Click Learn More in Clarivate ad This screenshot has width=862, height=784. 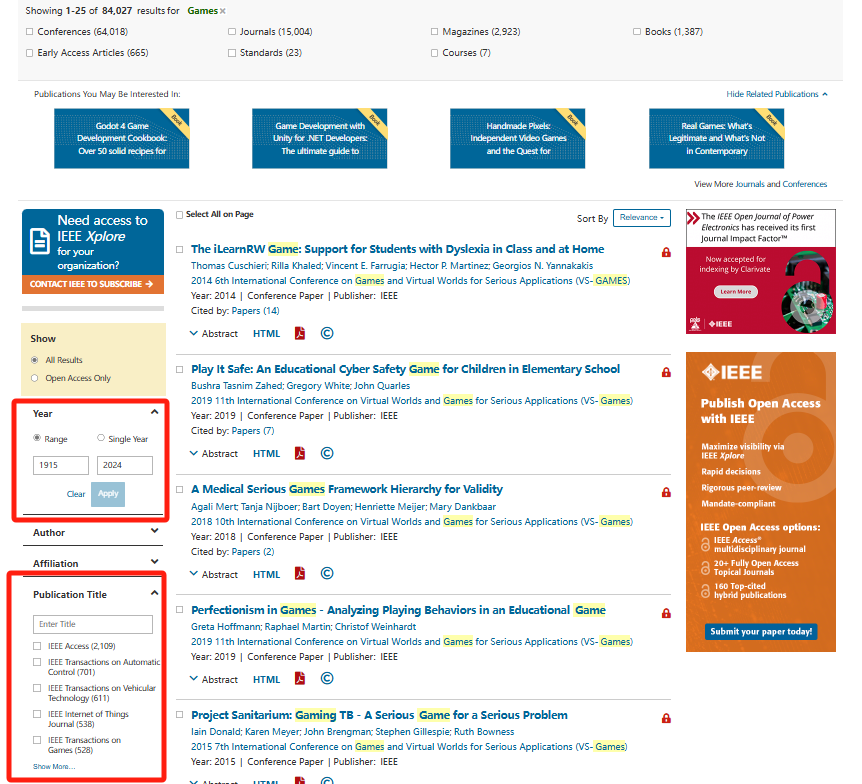pos(736,292)
